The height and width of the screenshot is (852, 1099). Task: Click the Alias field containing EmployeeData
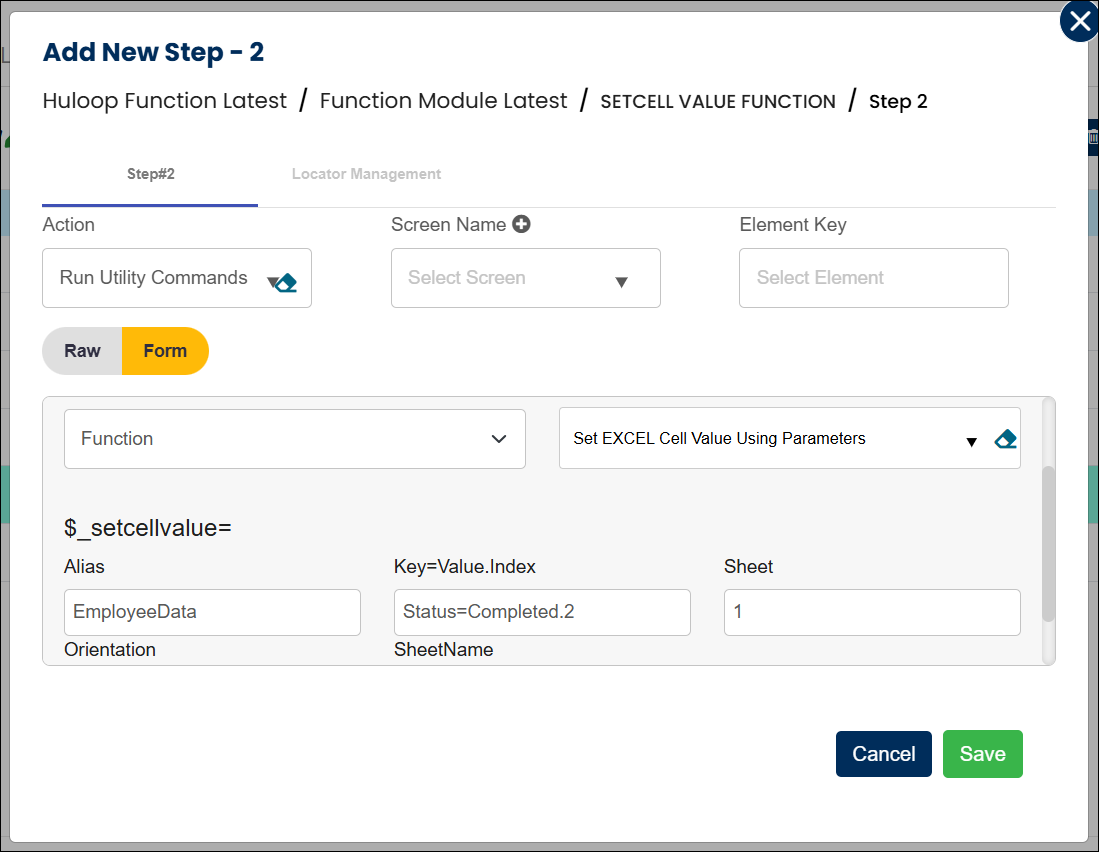point(212,612)
